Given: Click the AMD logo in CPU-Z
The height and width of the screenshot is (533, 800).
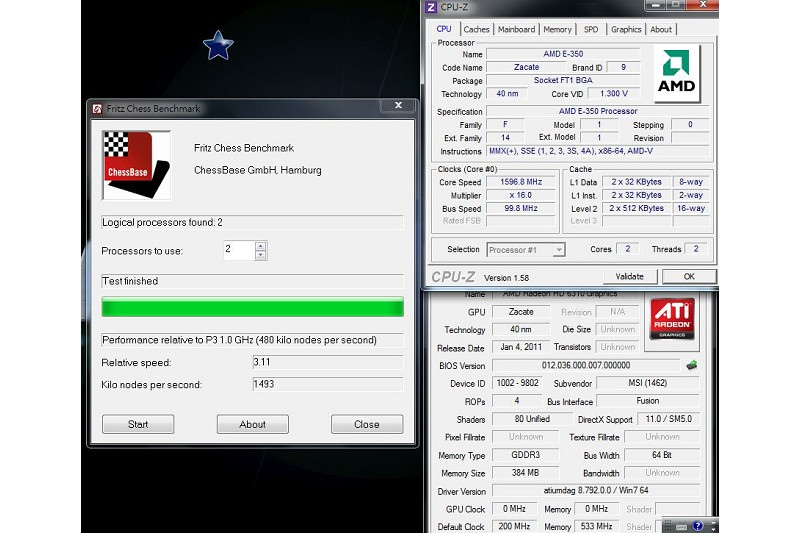Looking at the screenshot, I should coord(677,73).
